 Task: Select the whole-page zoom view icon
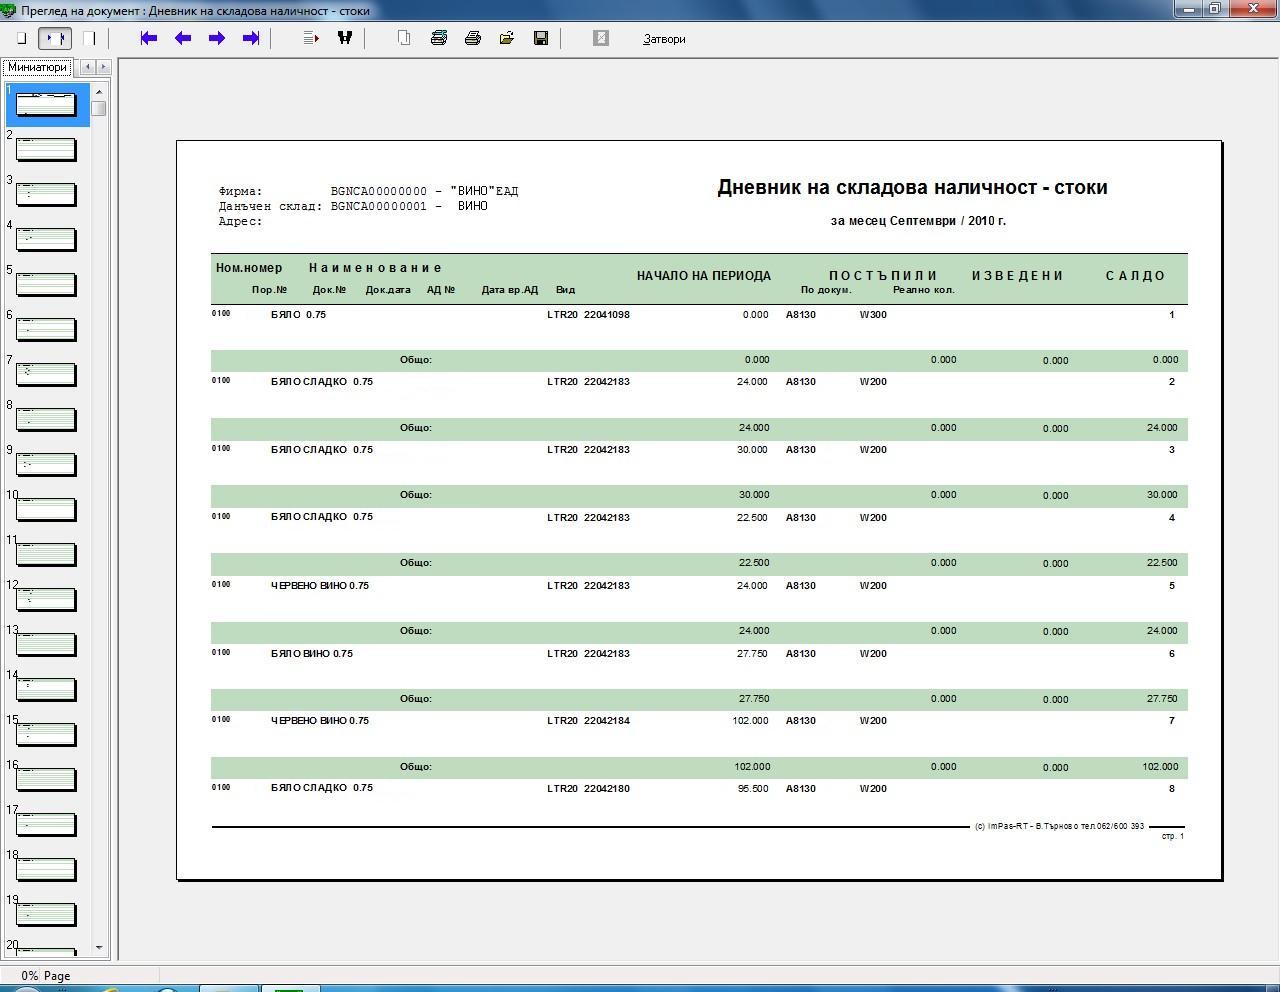(x=21, y=38)
